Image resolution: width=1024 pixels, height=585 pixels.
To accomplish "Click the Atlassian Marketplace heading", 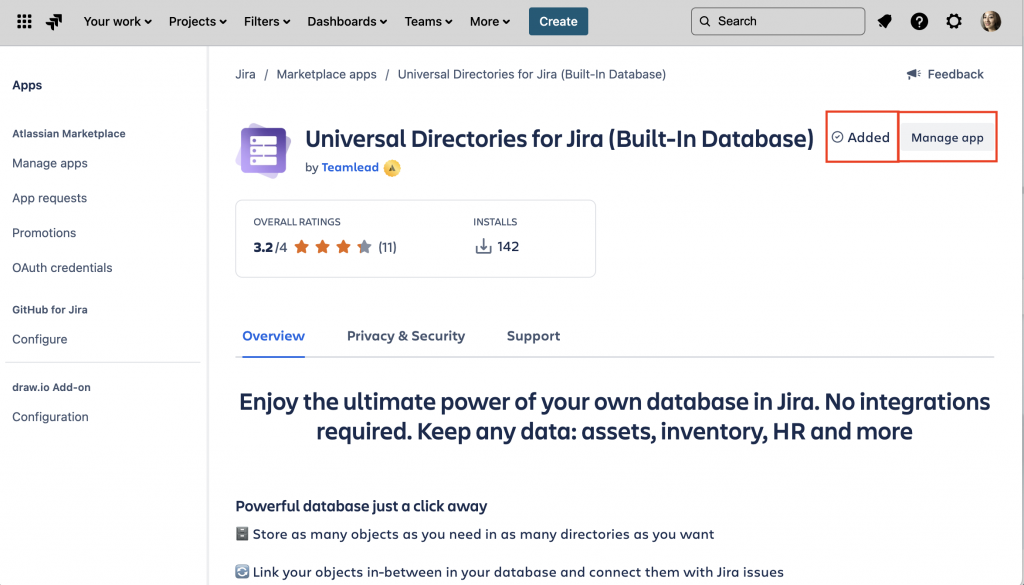I will (69, 134).
